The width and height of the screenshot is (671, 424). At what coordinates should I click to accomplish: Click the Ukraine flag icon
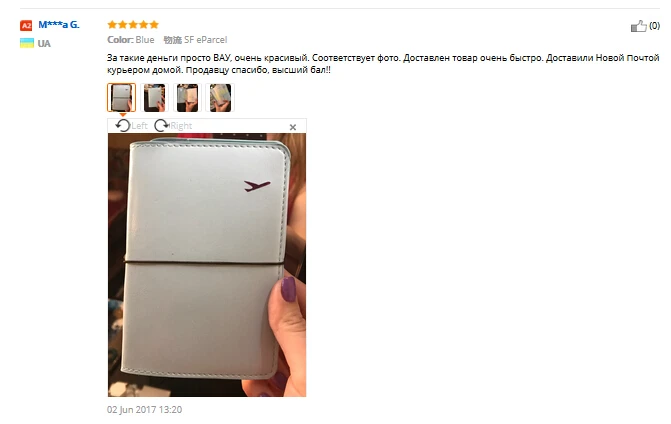point(27,43)
